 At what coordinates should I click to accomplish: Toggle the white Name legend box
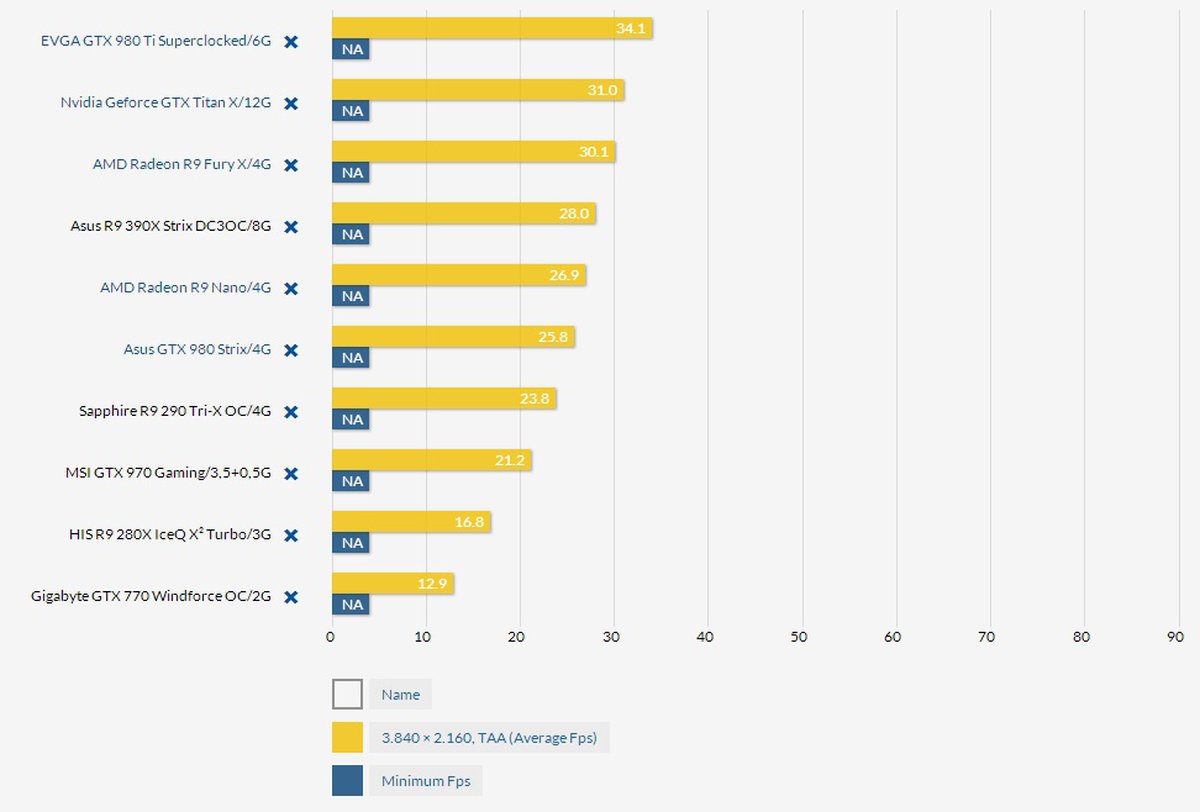(347, 694)
